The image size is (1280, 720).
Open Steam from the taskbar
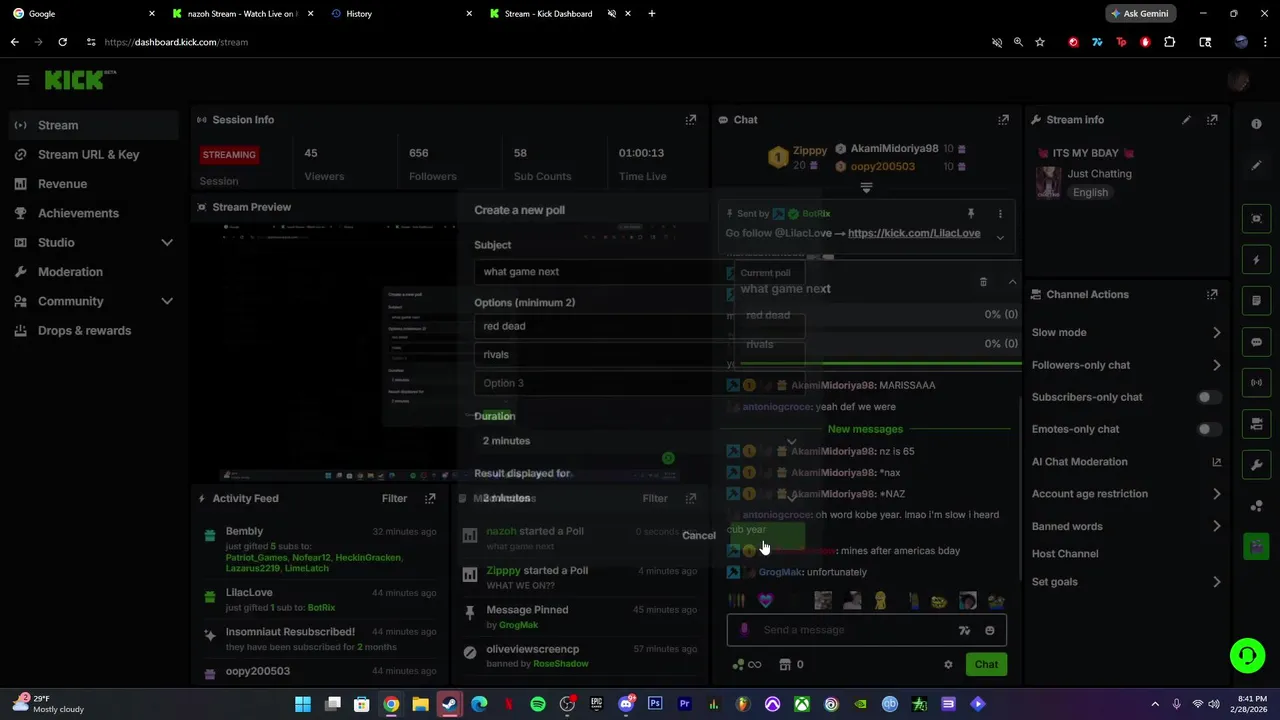450,704
